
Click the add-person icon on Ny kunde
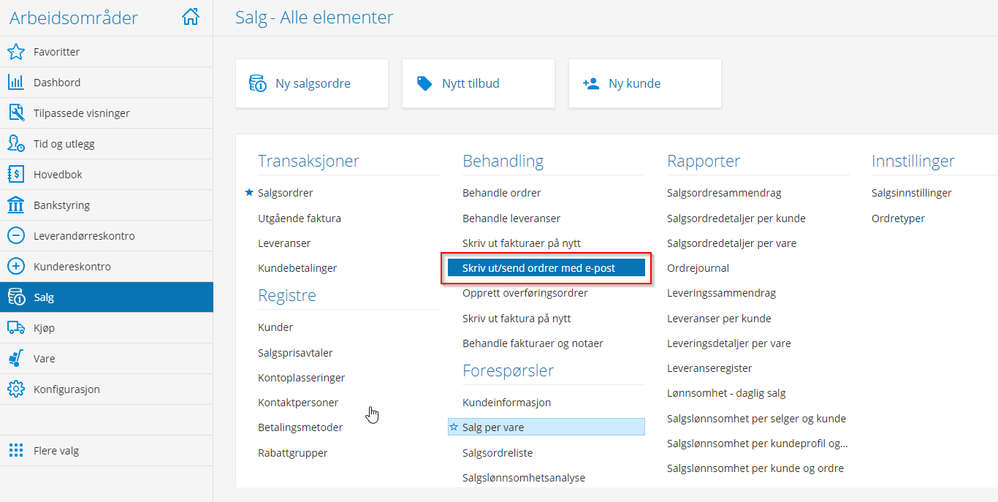pos(591,83)
